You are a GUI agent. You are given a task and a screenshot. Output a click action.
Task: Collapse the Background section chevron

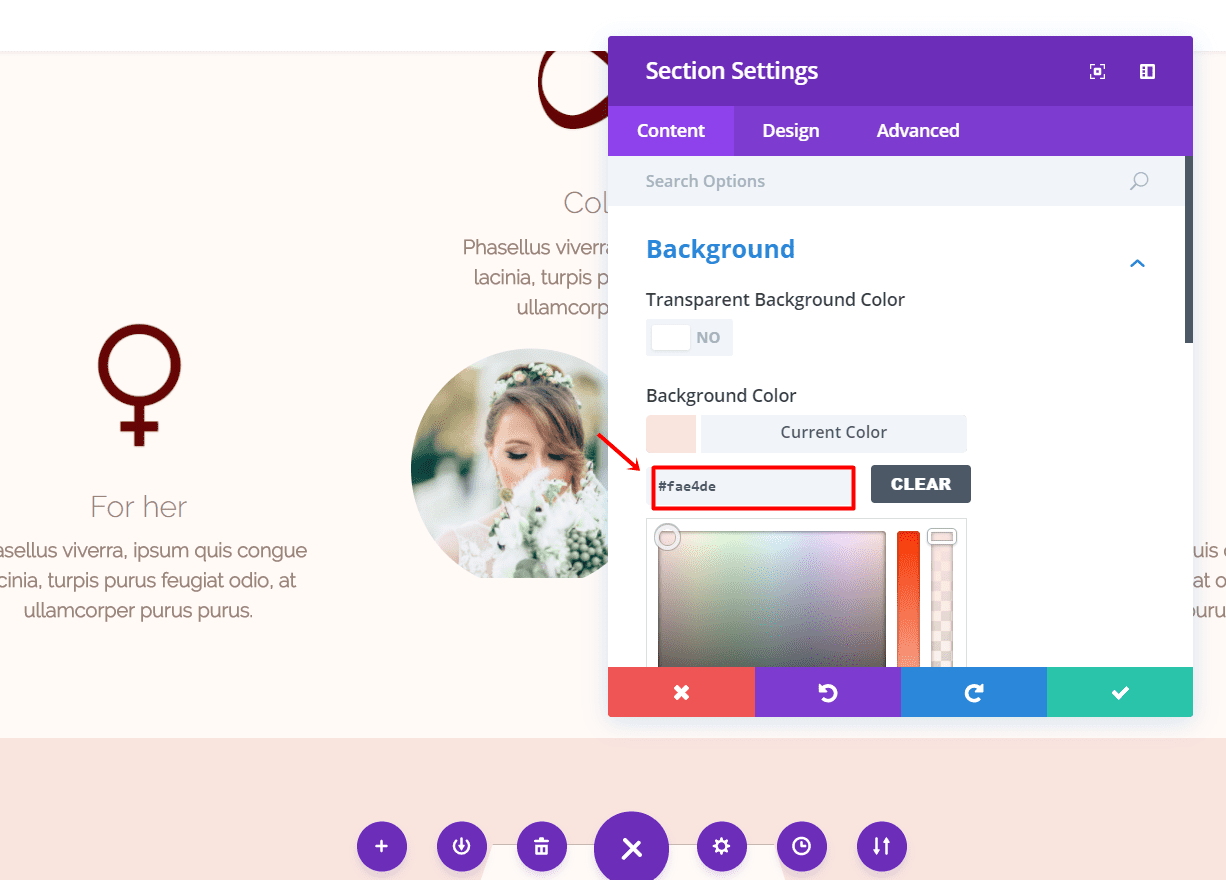click(x=1137, y=263)
